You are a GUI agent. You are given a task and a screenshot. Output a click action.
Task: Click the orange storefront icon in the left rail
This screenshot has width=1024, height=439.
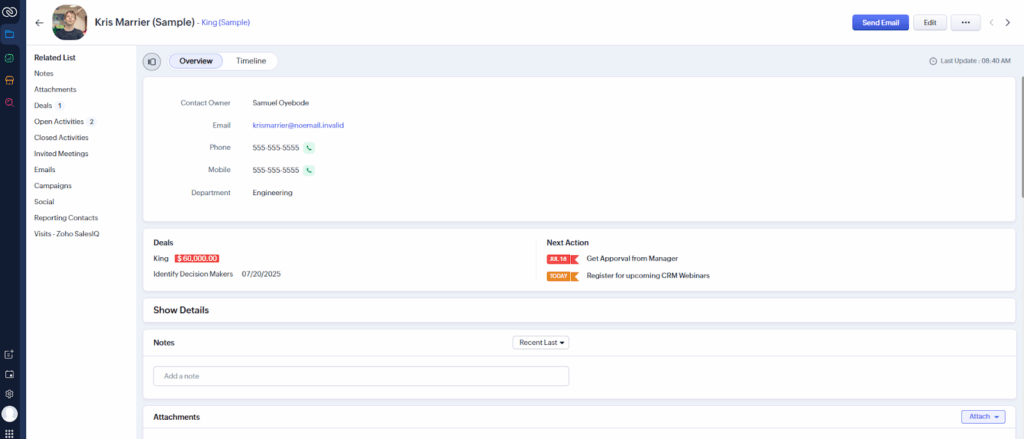click(9, 80)
